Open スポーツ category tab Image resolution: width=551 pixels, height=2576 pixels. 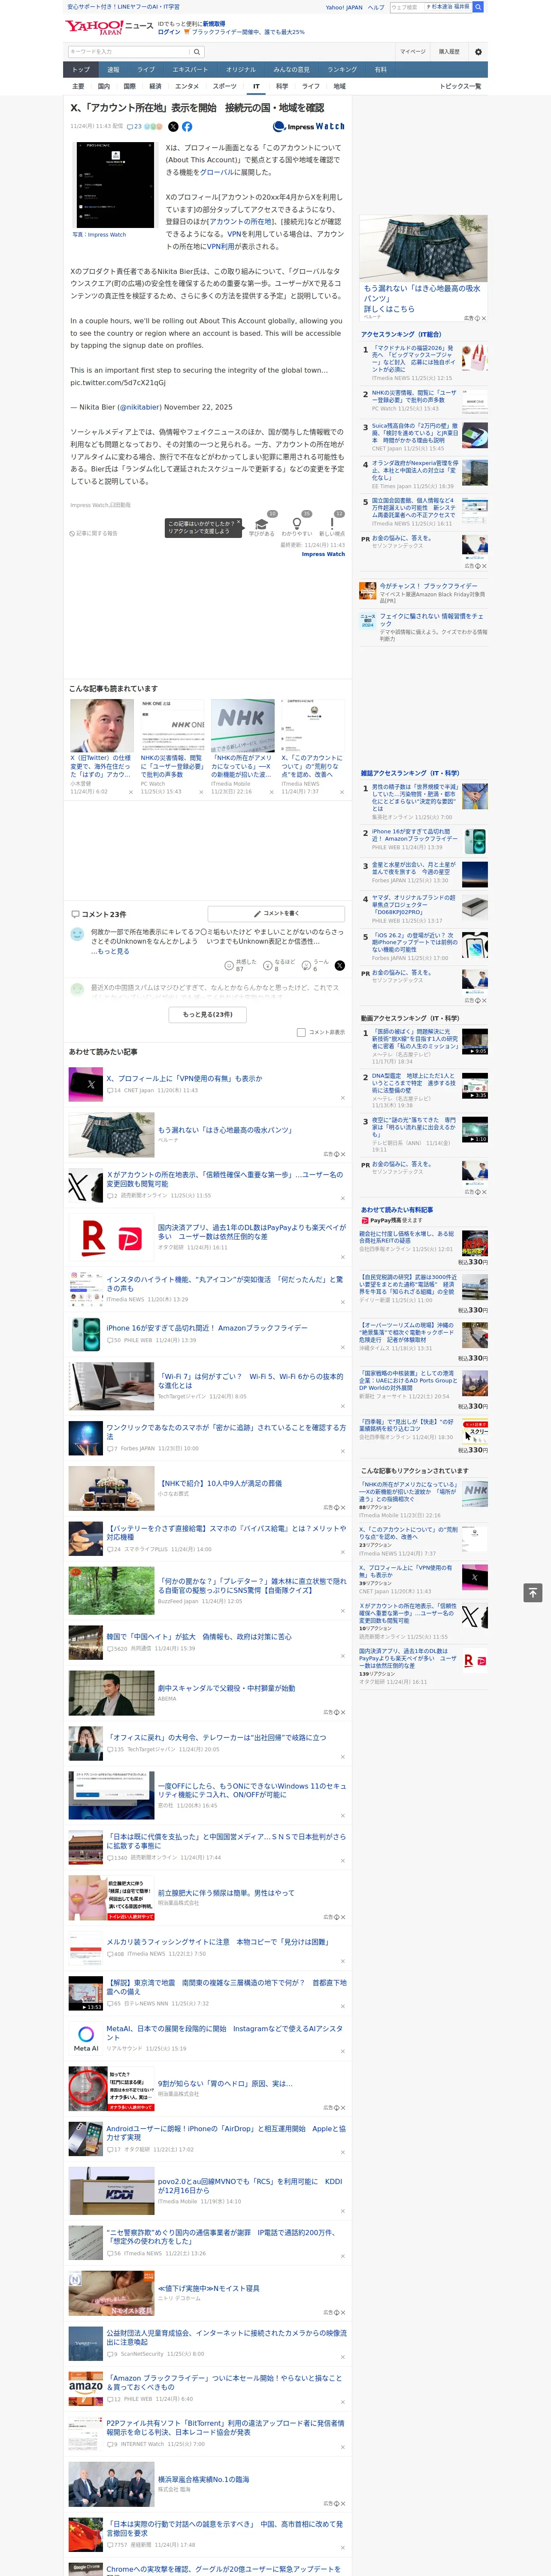(225, 86)
